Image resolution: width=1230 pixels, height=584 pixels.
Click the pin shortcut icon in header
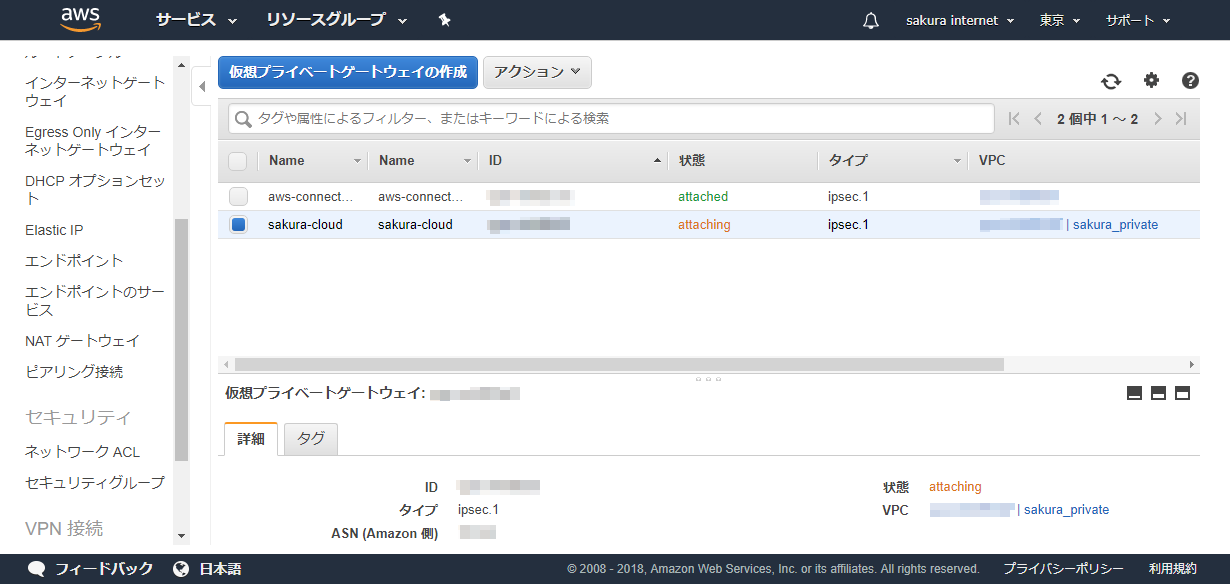(444, 20)
